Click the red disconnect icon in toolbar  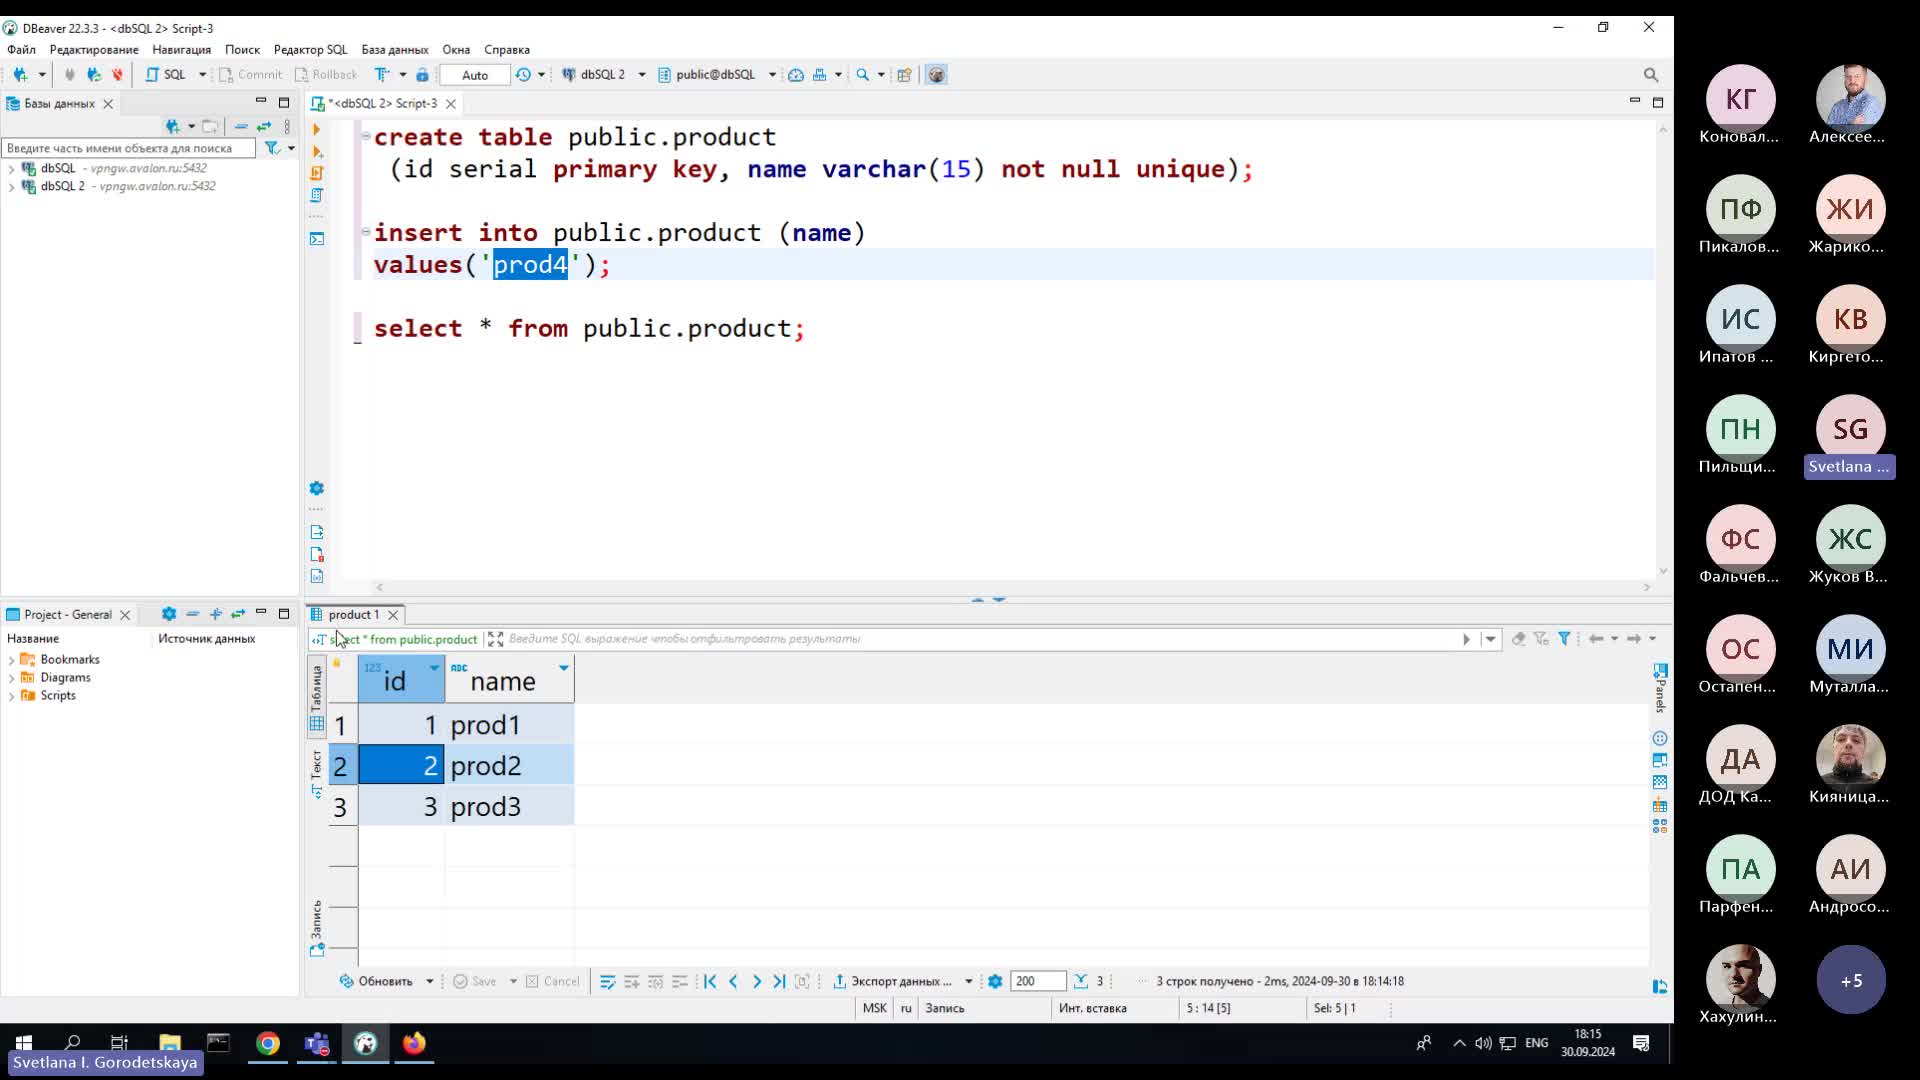click(117, 75)
